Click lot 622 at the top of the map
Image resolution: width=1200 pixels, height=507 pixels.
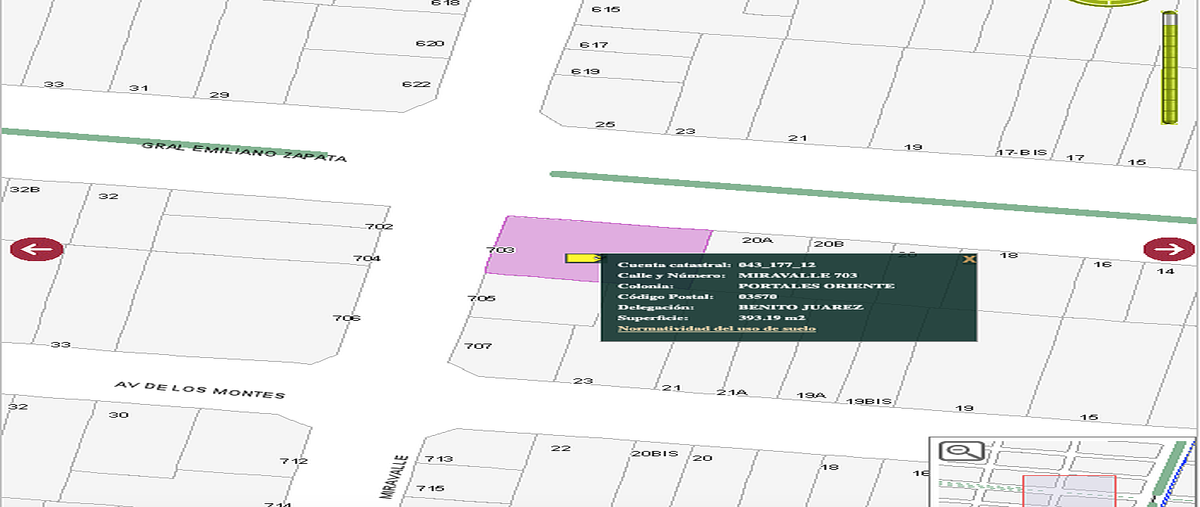415,84
